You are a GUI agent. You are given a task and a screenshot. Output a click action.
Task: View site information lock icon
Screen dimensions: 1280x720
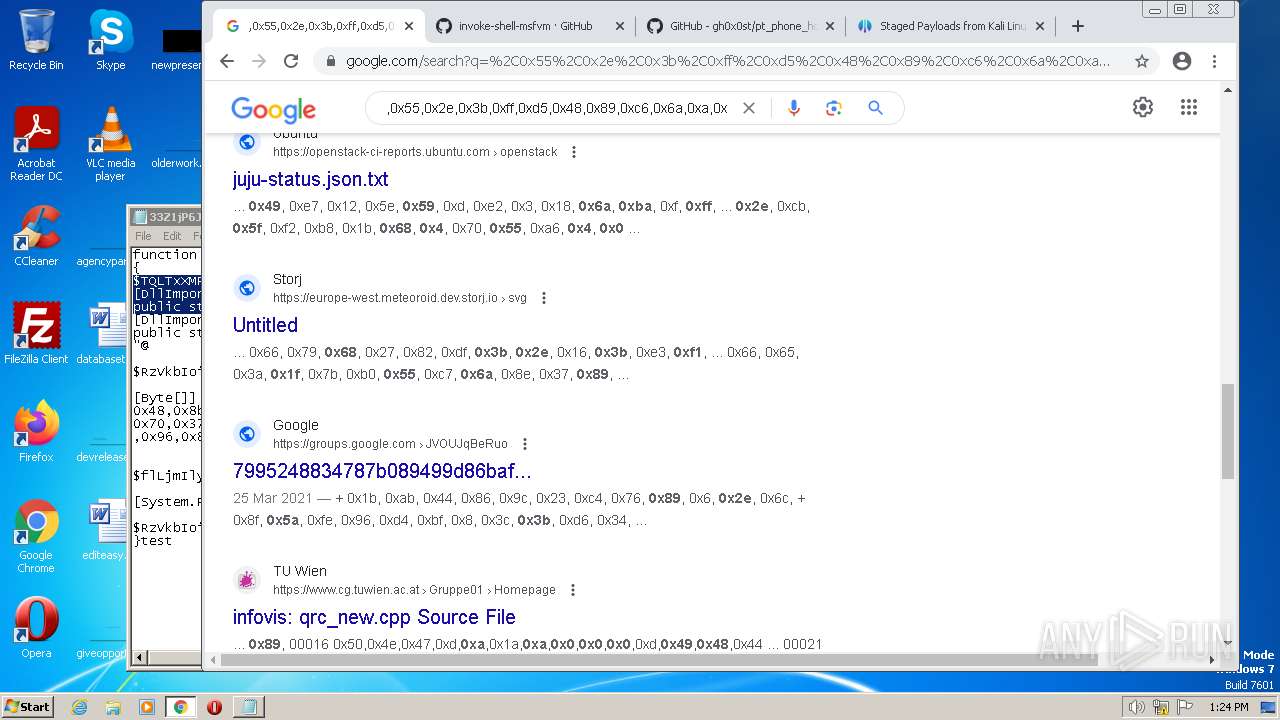pyautogui.click(x=330, y=61)
